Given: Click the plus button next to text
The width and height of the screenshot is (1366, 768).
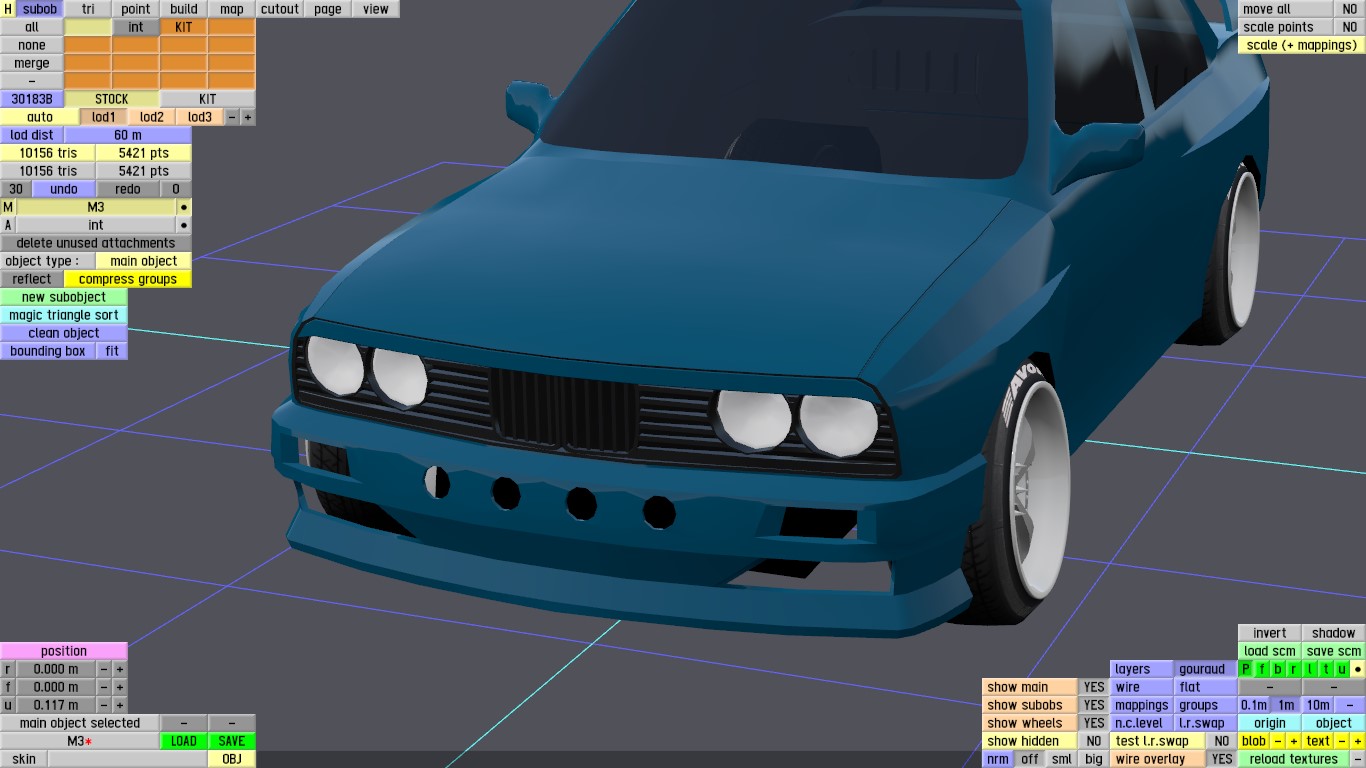Looking at the screenshot, I should pos(1358,741).
